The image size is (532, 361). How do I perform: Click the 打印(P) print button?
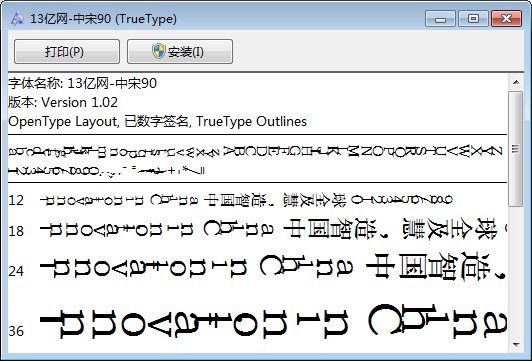coord(67,52)
